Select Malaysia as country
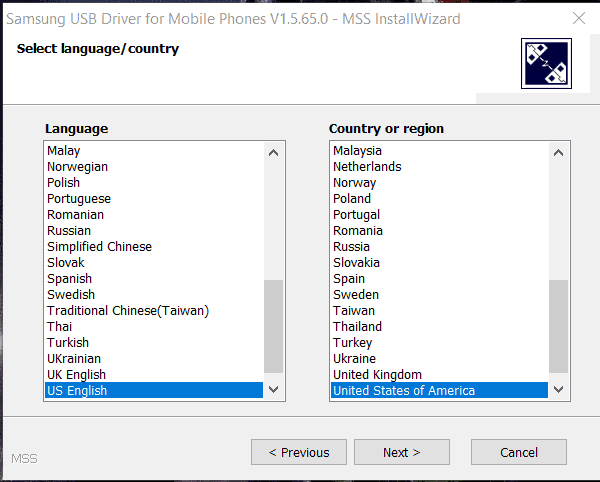Image resolution: width=600 pixels, height=482 pixels. pos(439,151)
